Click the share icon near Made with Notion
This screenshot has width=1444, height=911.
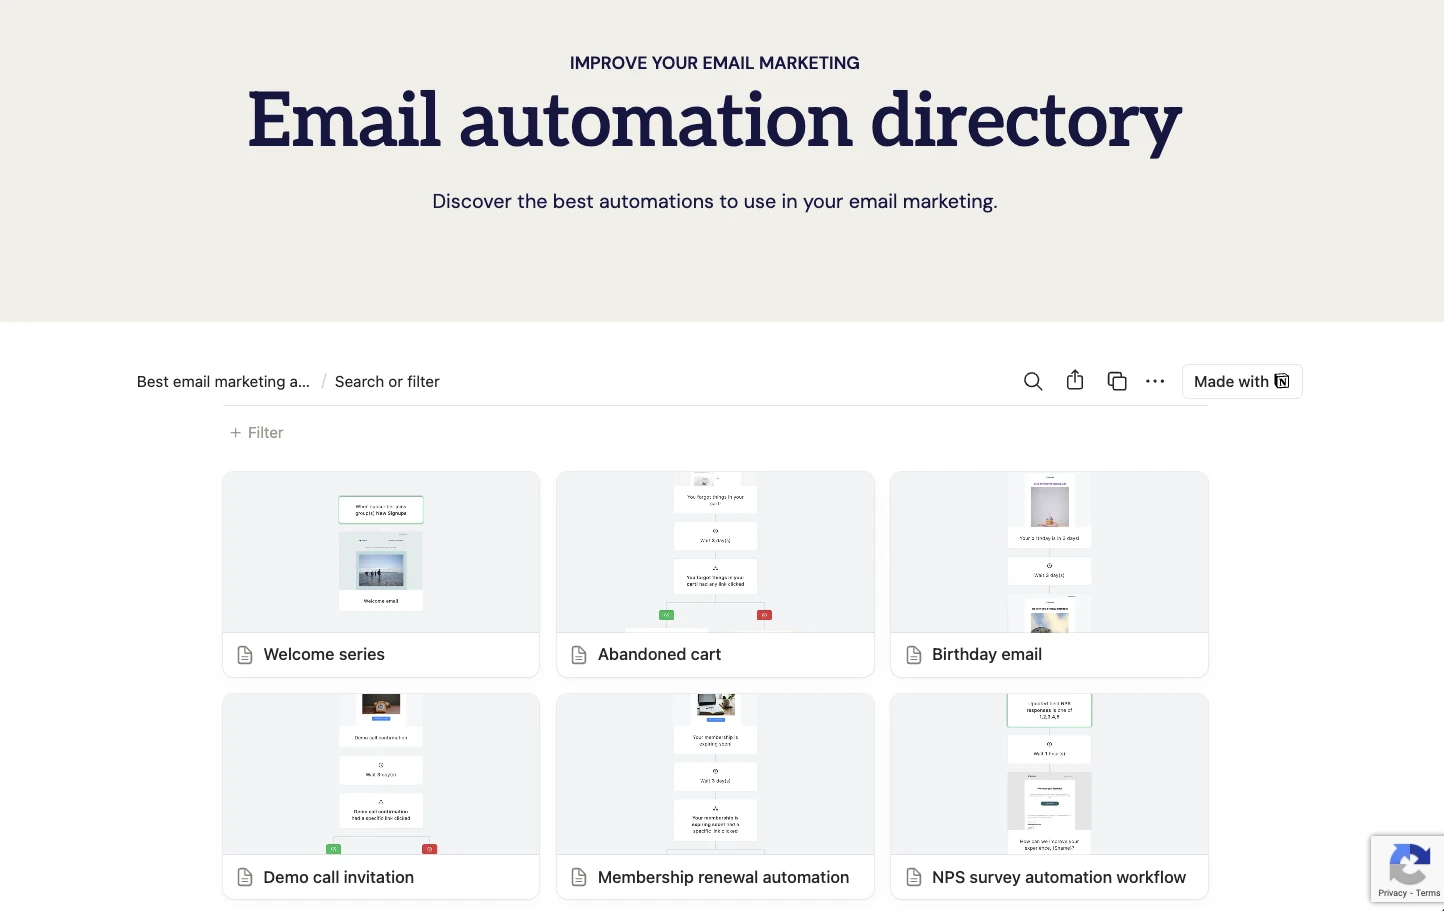1075,381
